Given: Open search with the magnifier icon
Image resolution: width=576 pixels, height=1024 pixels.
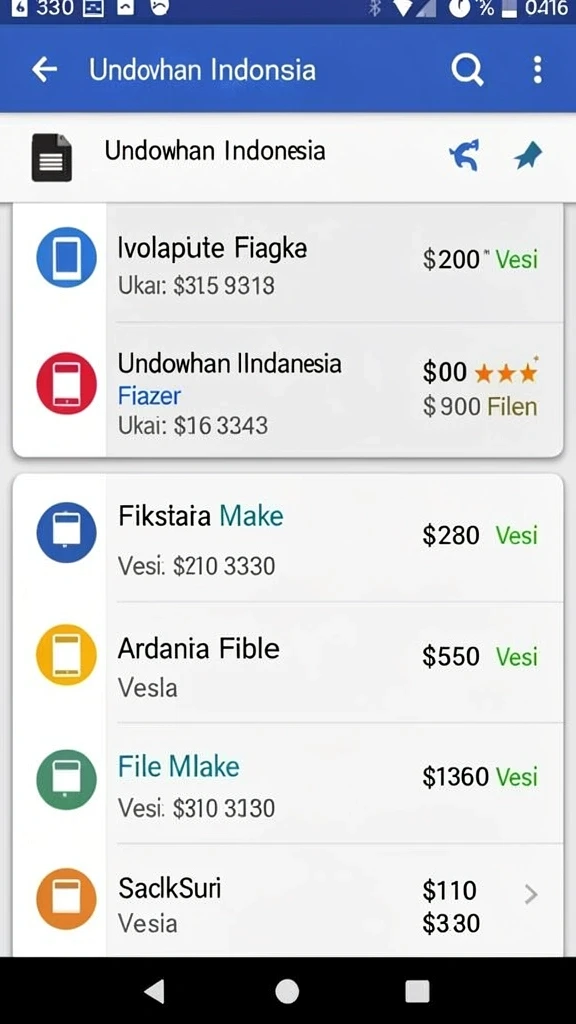Looking at the screenshot, I should 468,69.
